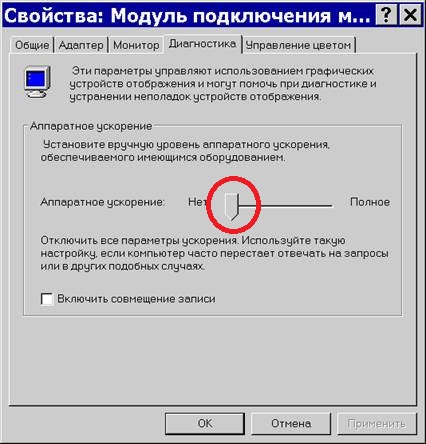
Task: Enable the Включить совмещение записи checkbox
Action: 47,299
